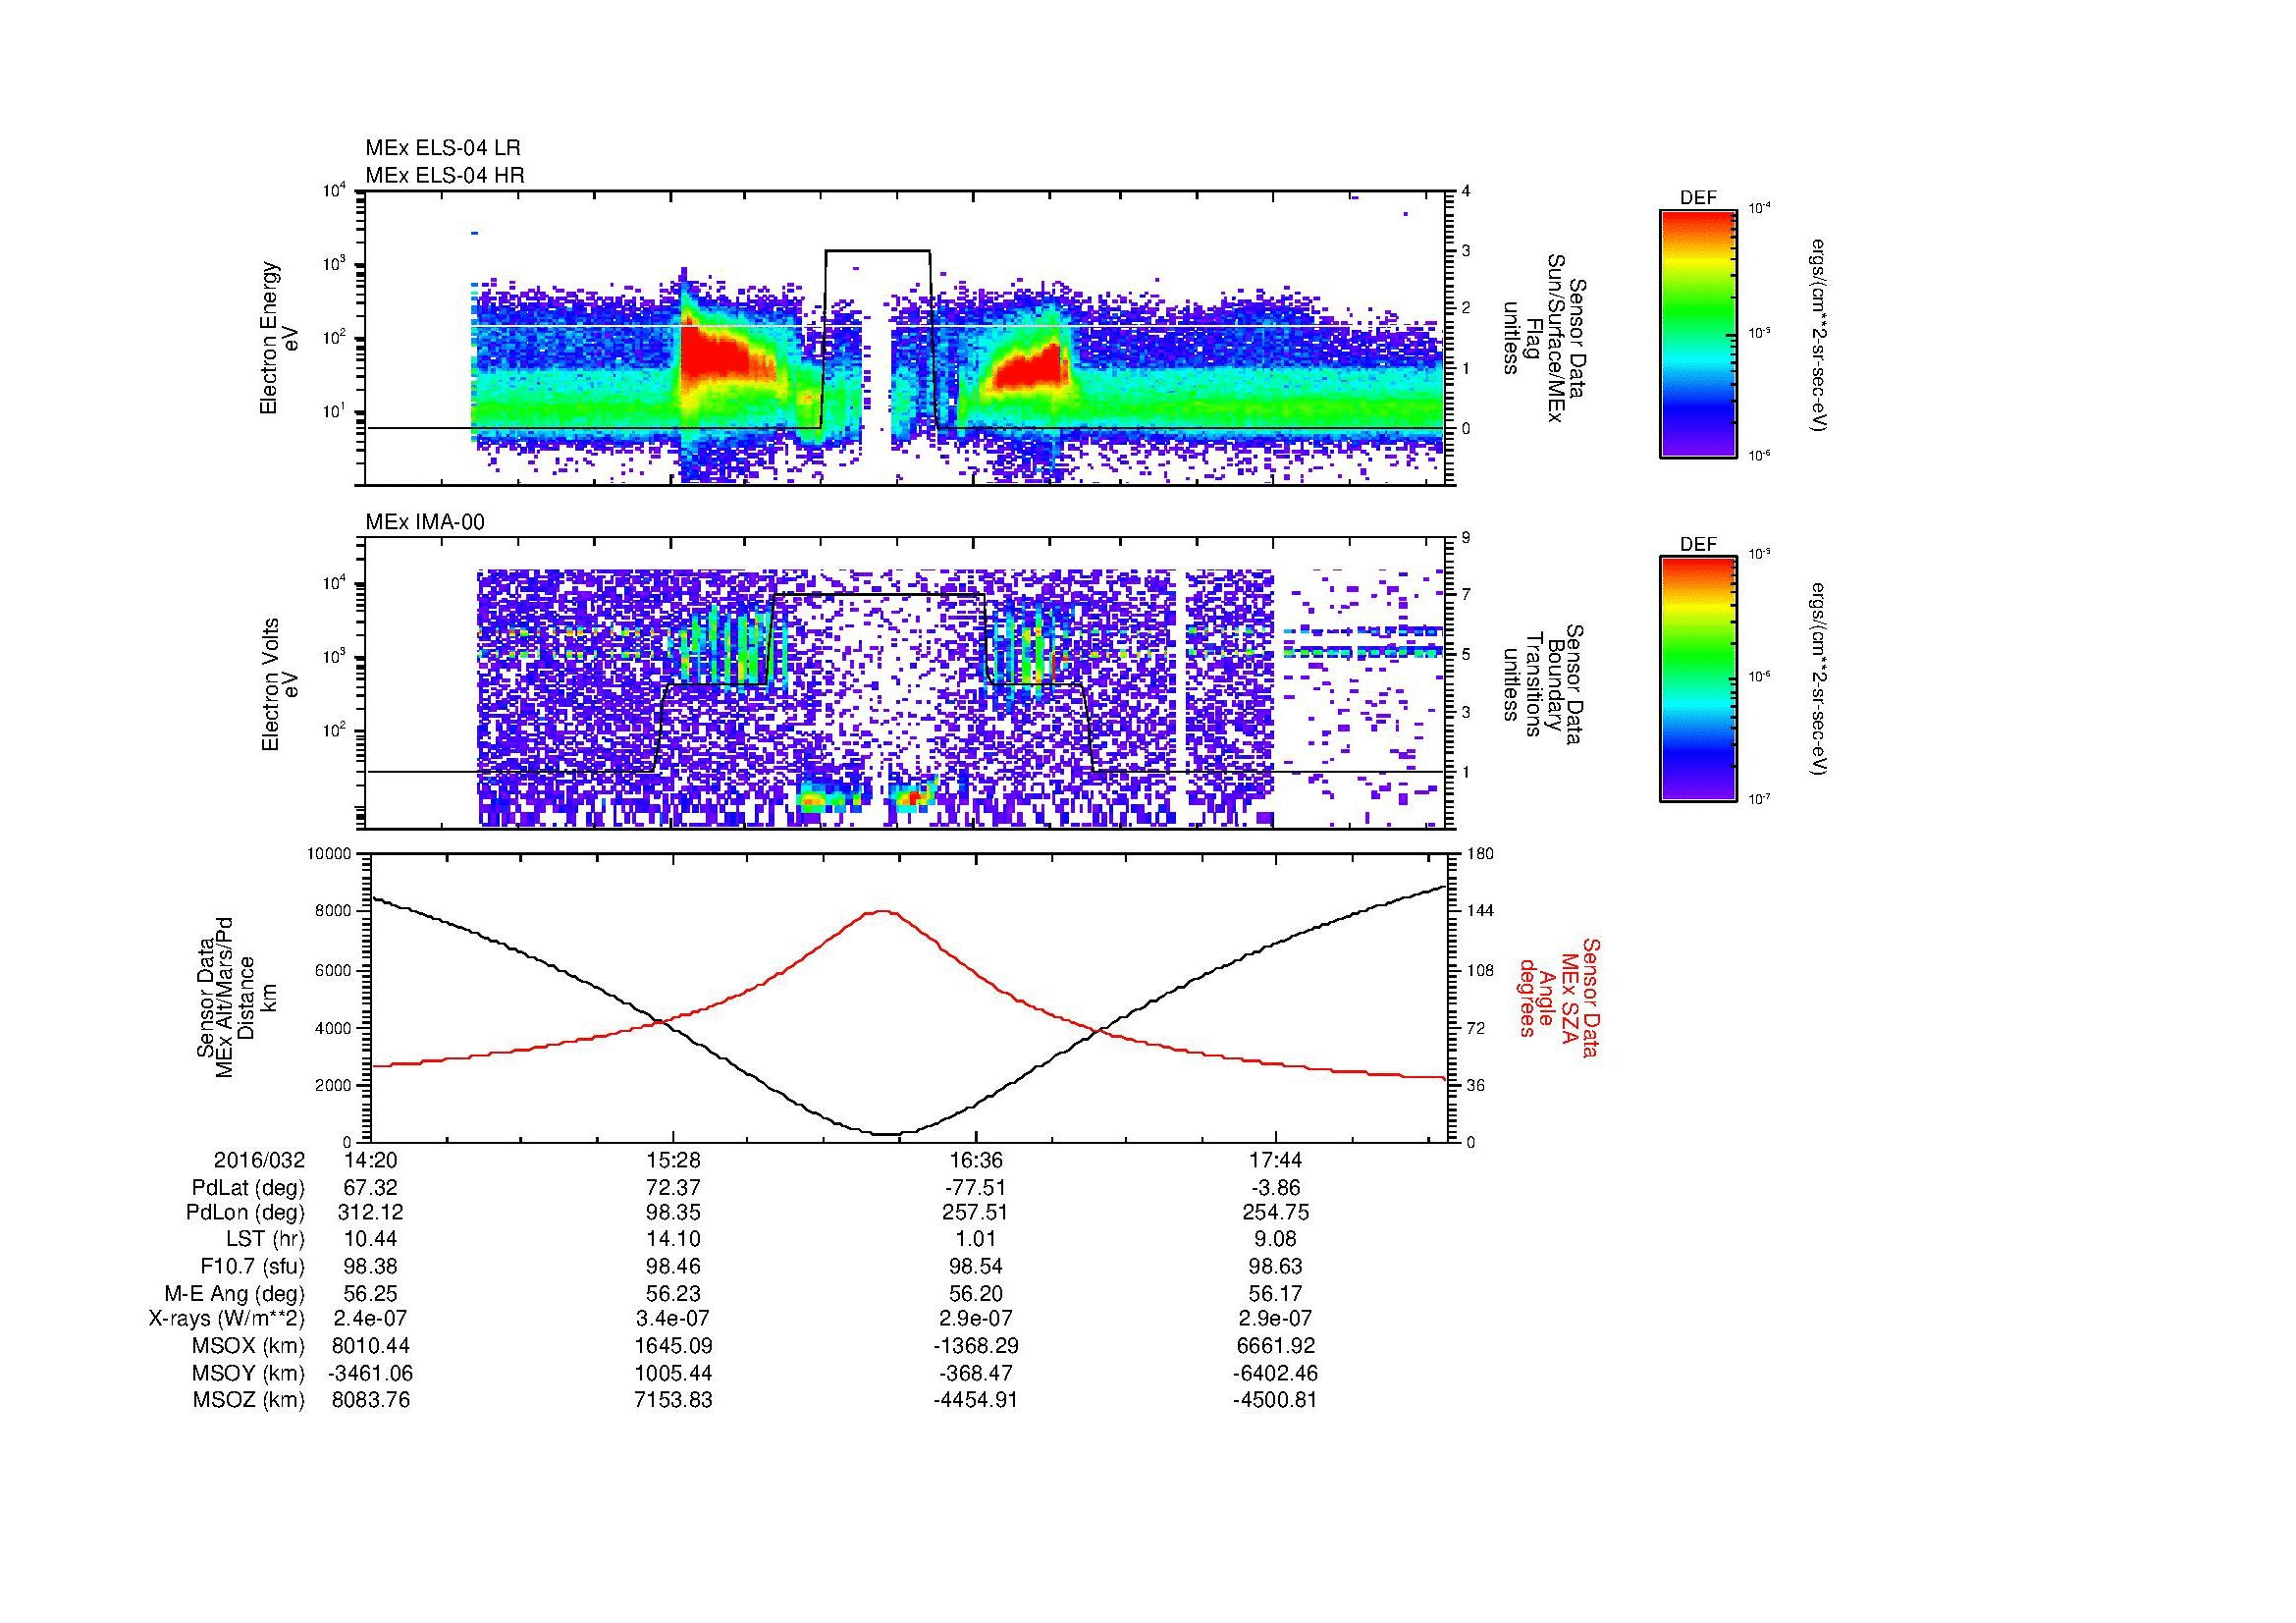Viewport: 2296px width, 1623px height.
Task: Click F10.7 value 98.63
Action: 1276,1267
